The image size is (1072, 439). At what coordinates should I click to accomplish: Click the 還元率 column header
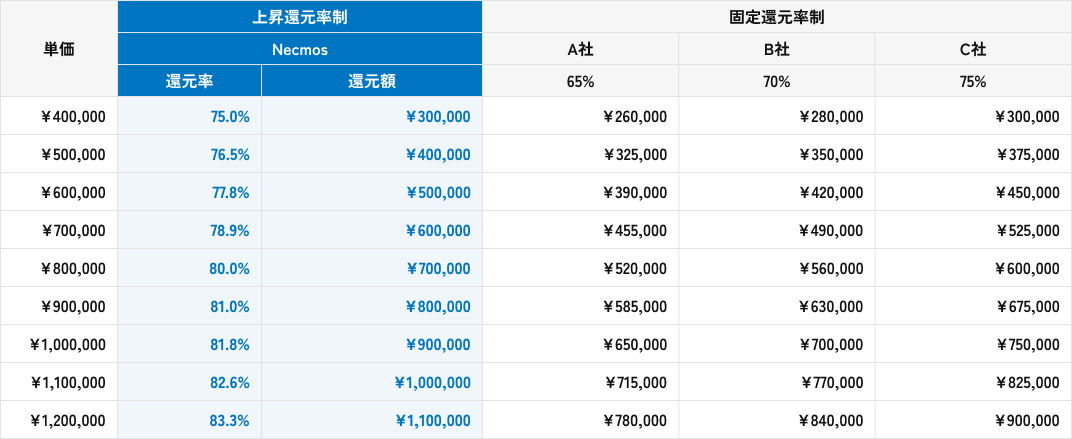click(x=189, y=81)
